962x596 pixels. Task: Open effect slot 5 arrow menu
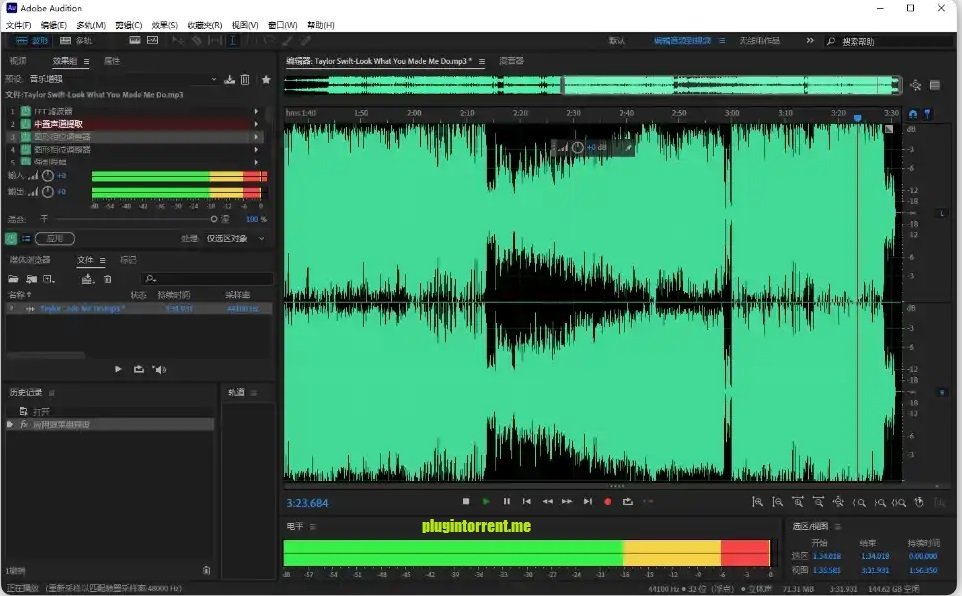pos(256,162)
